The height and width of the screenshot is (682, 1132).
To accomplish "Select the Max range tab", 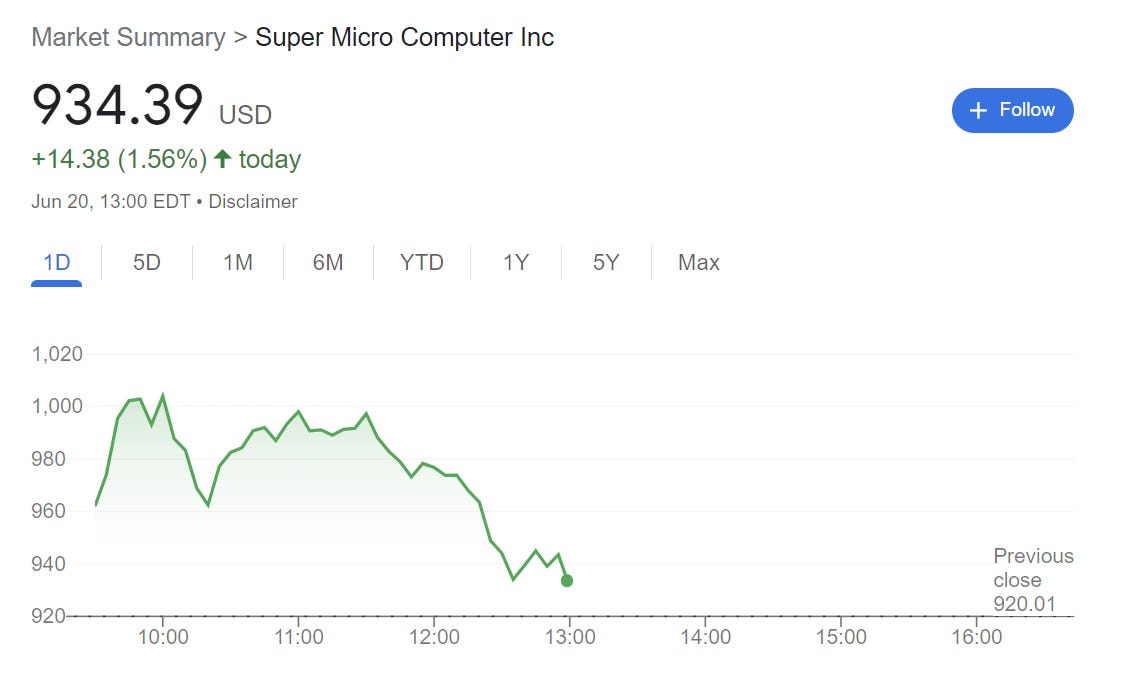I will [698, 263].
